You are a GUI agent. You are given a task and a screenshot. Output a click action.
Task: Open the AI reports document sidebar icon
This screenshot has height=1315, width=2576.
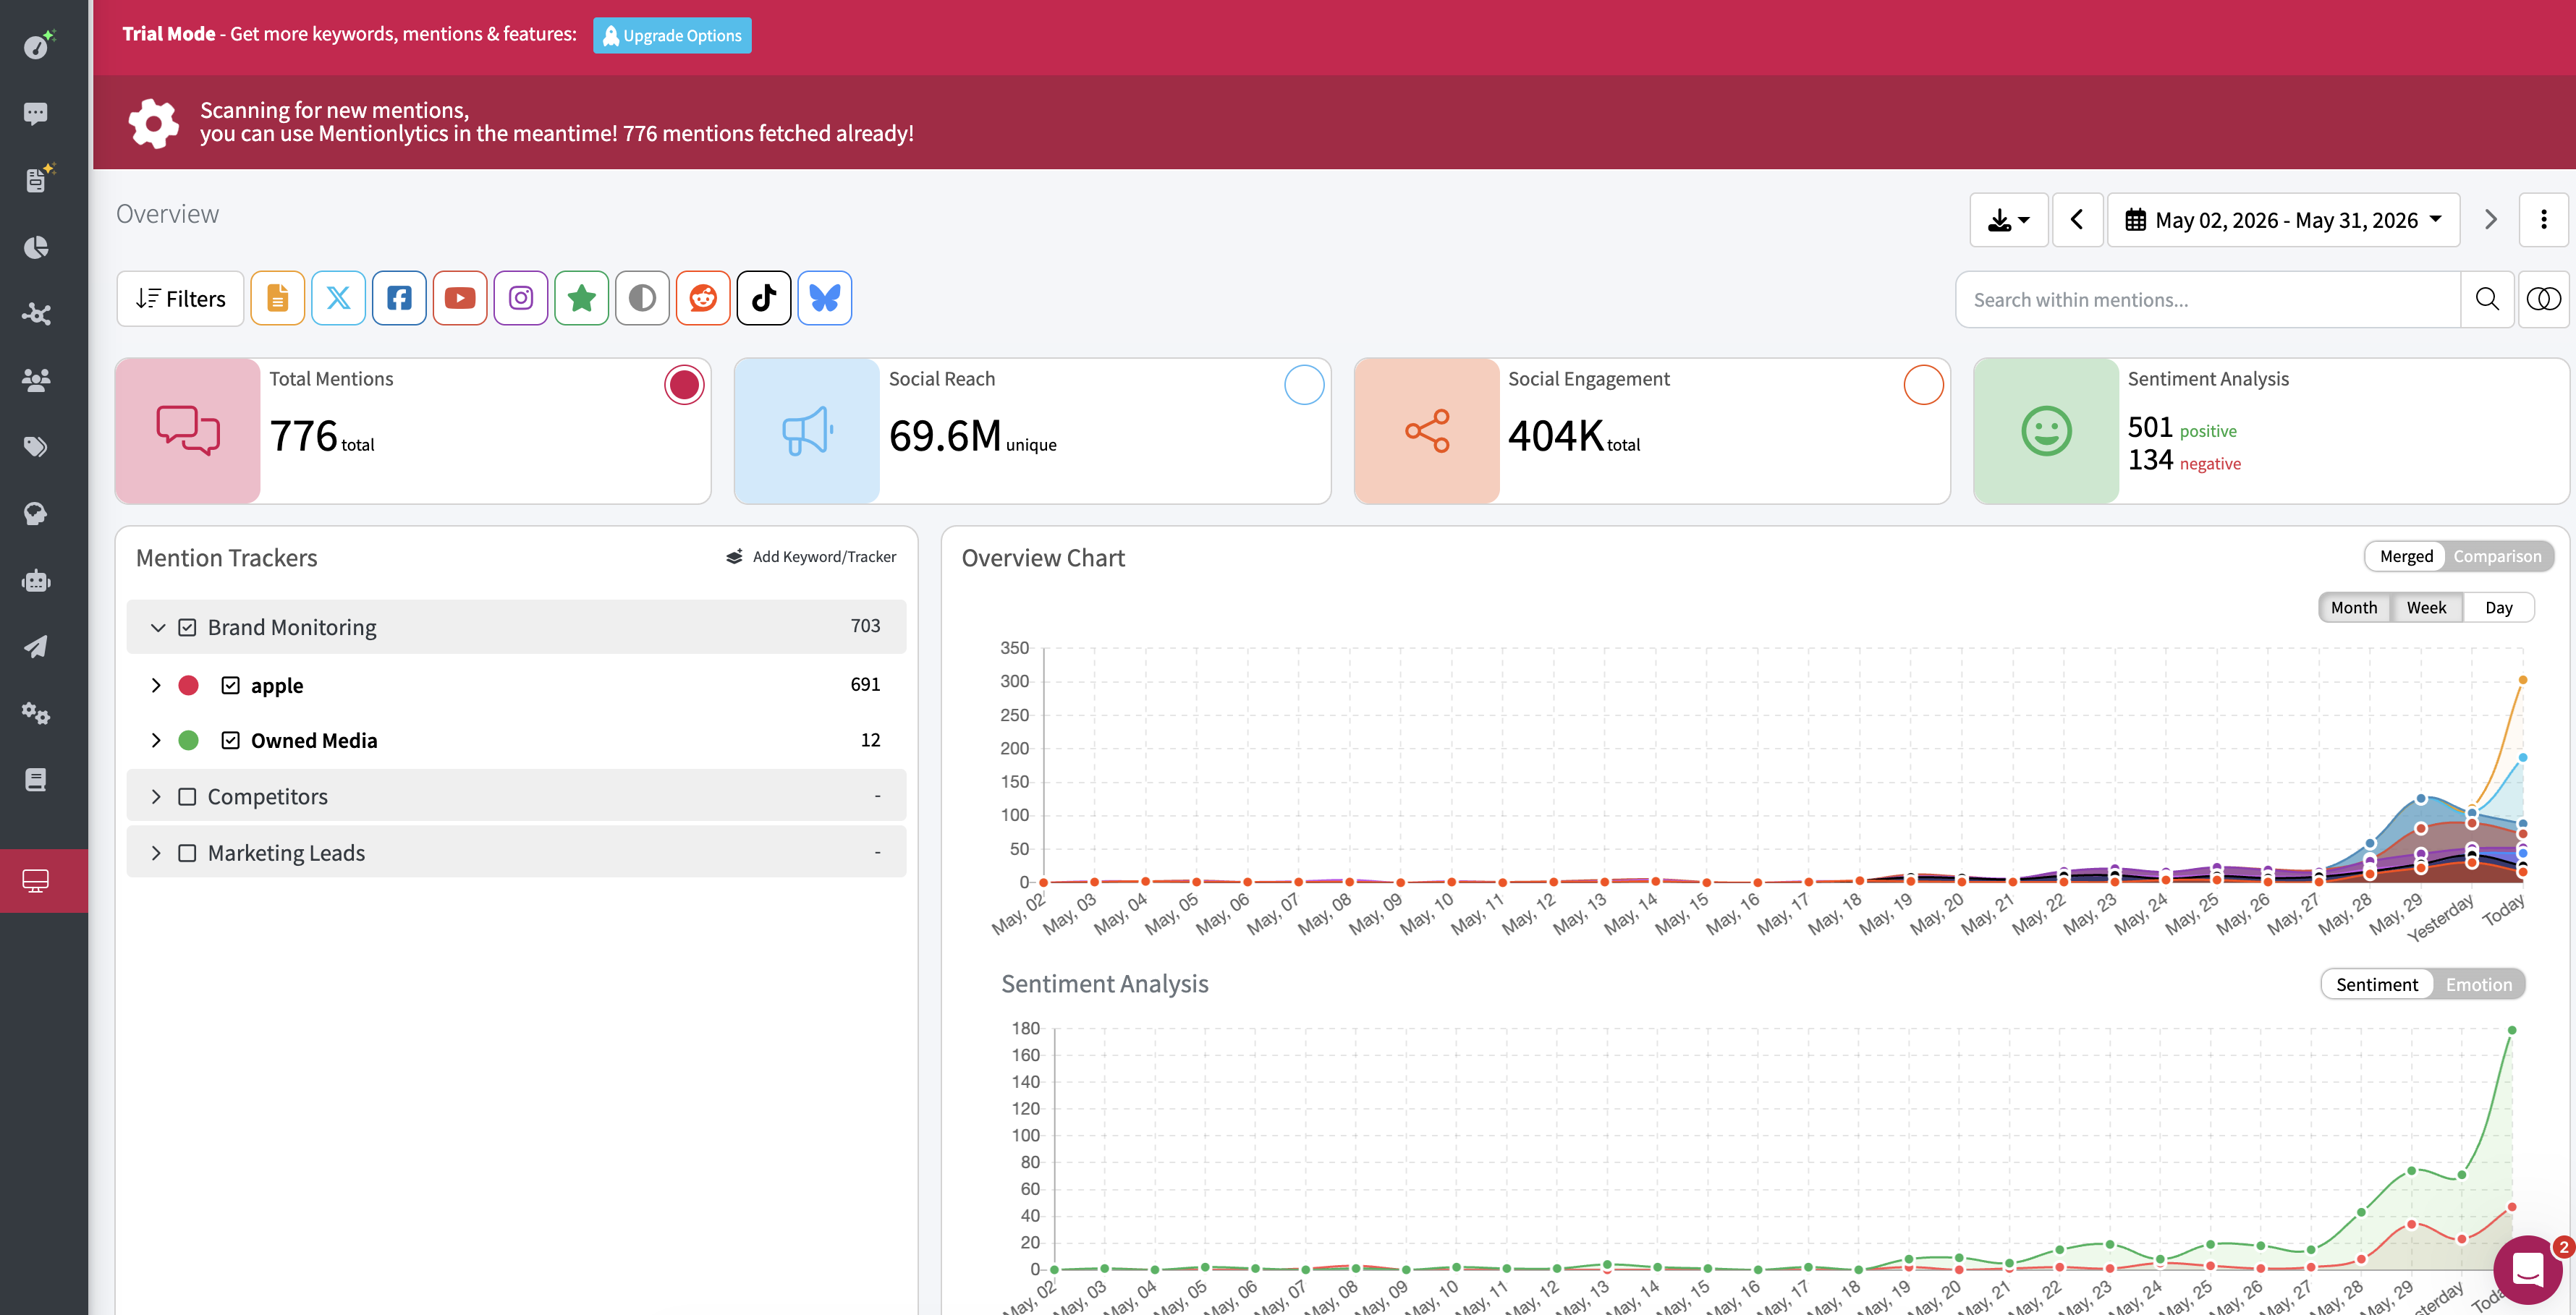click(37, 179)
